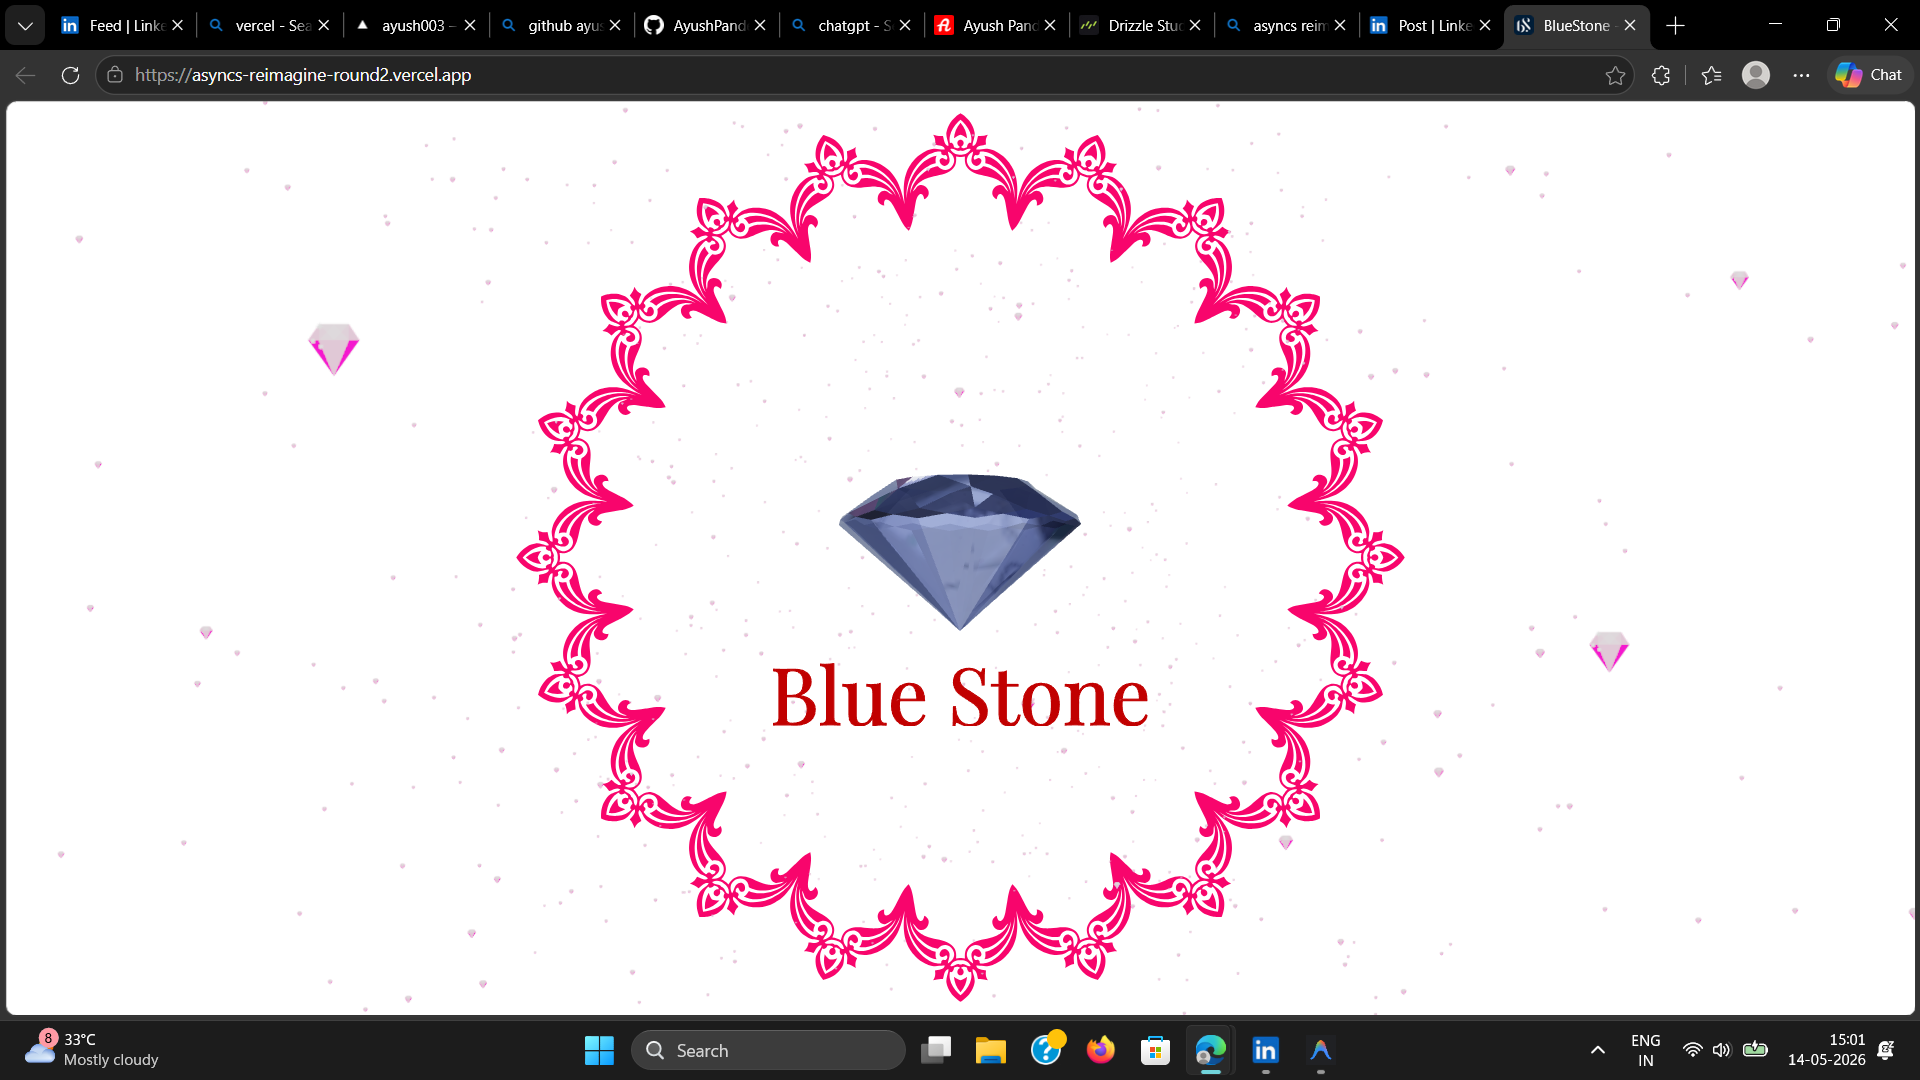Click the browser refresh icon

tap(70, 75)
